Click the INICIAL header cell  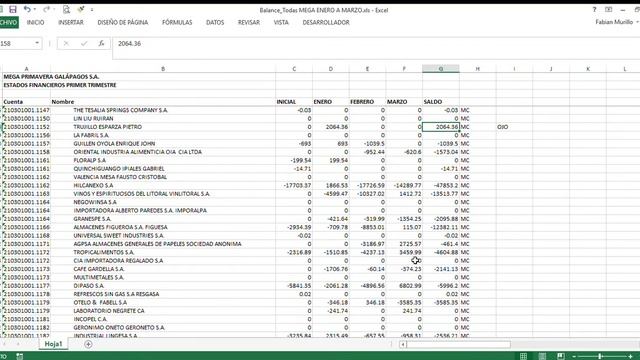294,102
